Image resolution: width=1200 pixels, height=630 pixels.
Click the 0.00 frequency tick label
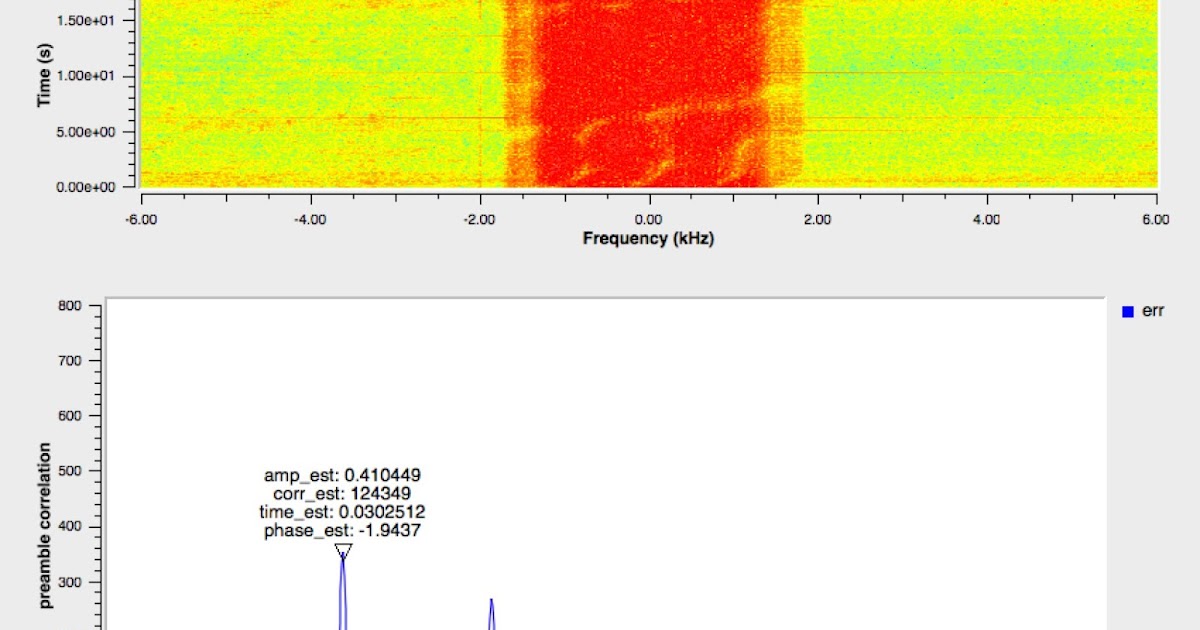point(649,219)
